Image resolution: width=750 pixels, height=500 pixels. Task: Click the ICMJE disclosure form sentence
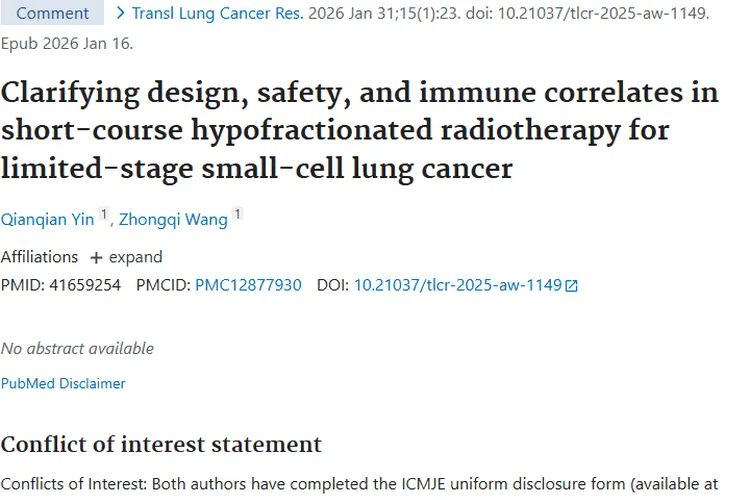coord(359,485)
